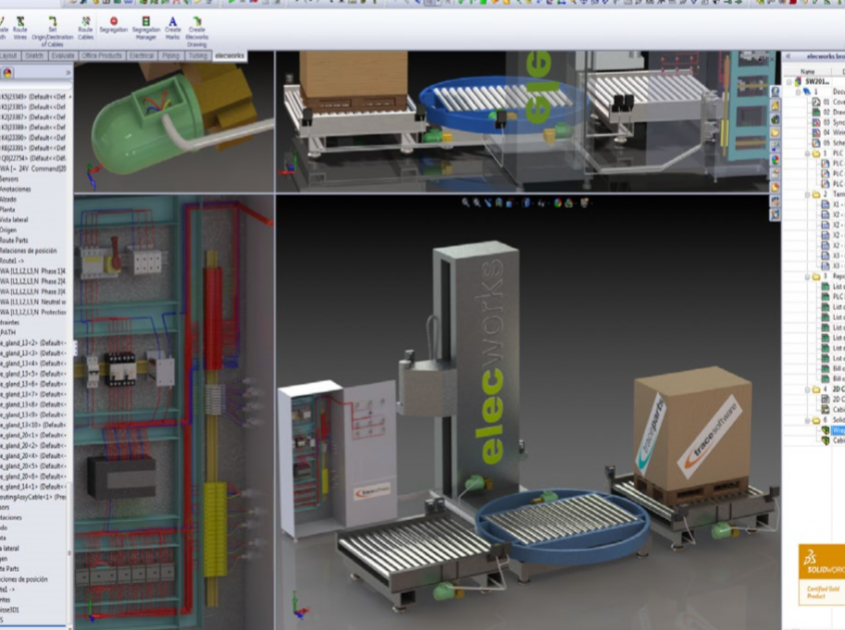Click Previous View in heads-up toolbar
Screen dimensions: 845x630
[488, 203]
